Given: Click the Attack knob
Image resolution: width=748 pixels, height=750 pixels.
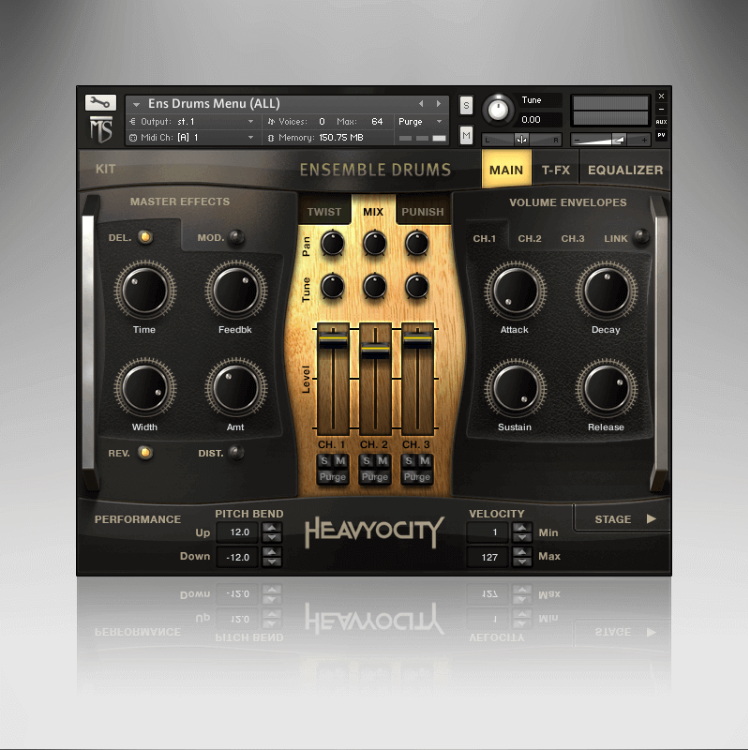Looking at the screenshot, I should tap(515, 291).
